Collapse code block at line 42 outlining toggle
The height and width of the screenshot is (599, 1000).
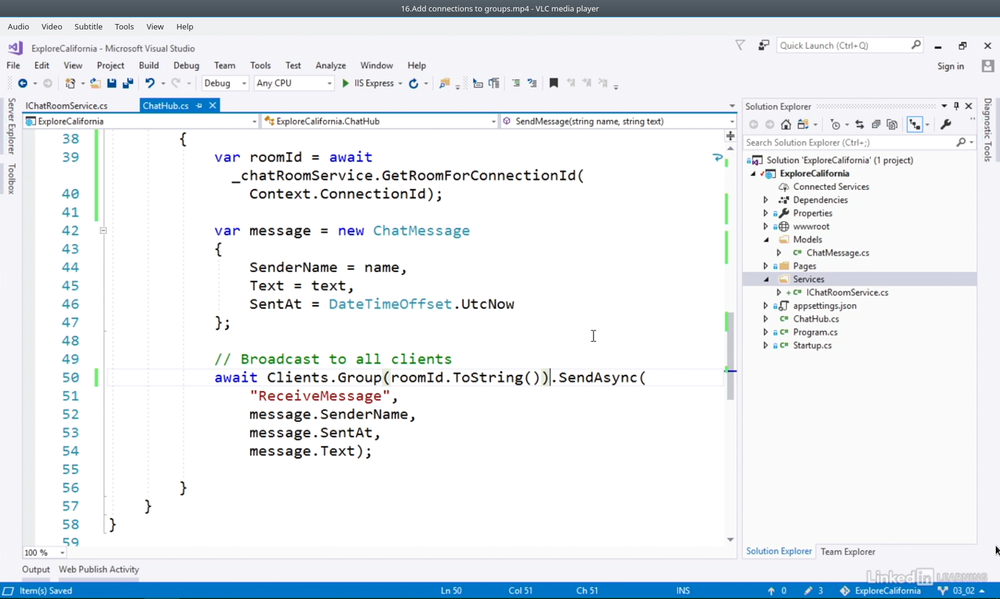pos(103,231)
